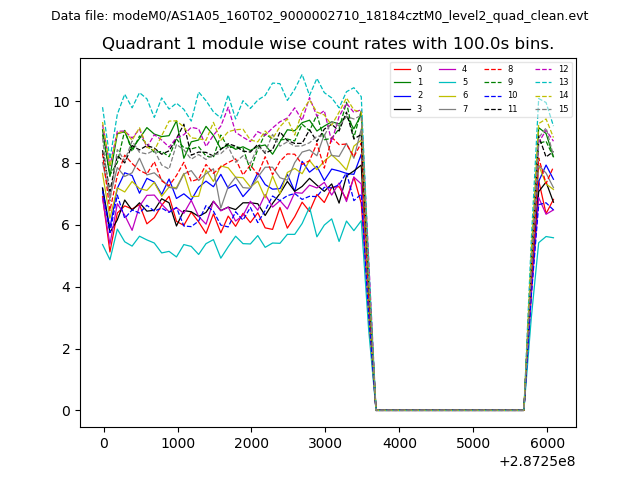
Task: Click the yellow solid line legend entry 6
Action: (x=453, y=95)
